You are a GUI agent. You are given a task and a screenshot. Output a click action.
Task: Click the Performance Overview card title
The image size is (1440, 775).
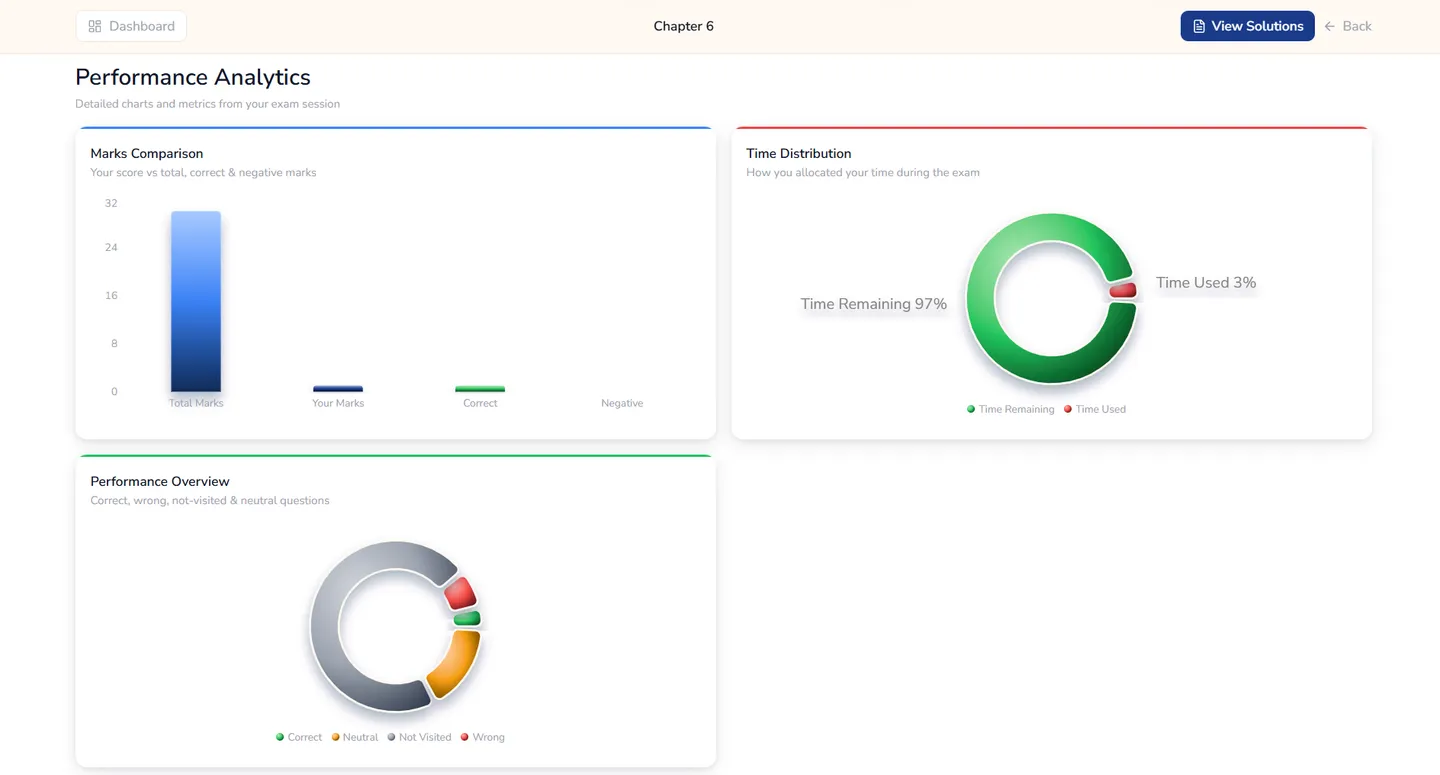click(160, 481)
